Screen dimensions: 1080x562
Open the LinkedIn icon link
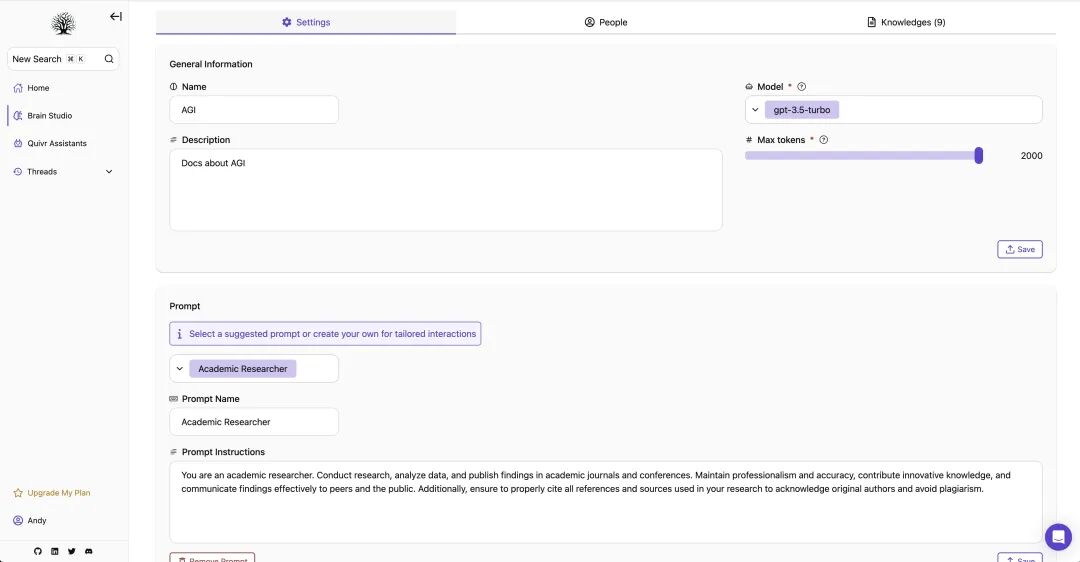pyautogui.click(x=54, y=551)
